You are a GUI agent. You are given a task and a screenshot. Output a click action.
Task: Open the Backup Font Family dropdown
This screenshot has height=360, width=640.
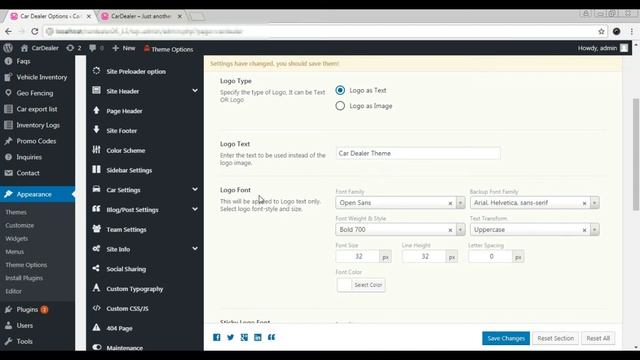click(534, 202)
